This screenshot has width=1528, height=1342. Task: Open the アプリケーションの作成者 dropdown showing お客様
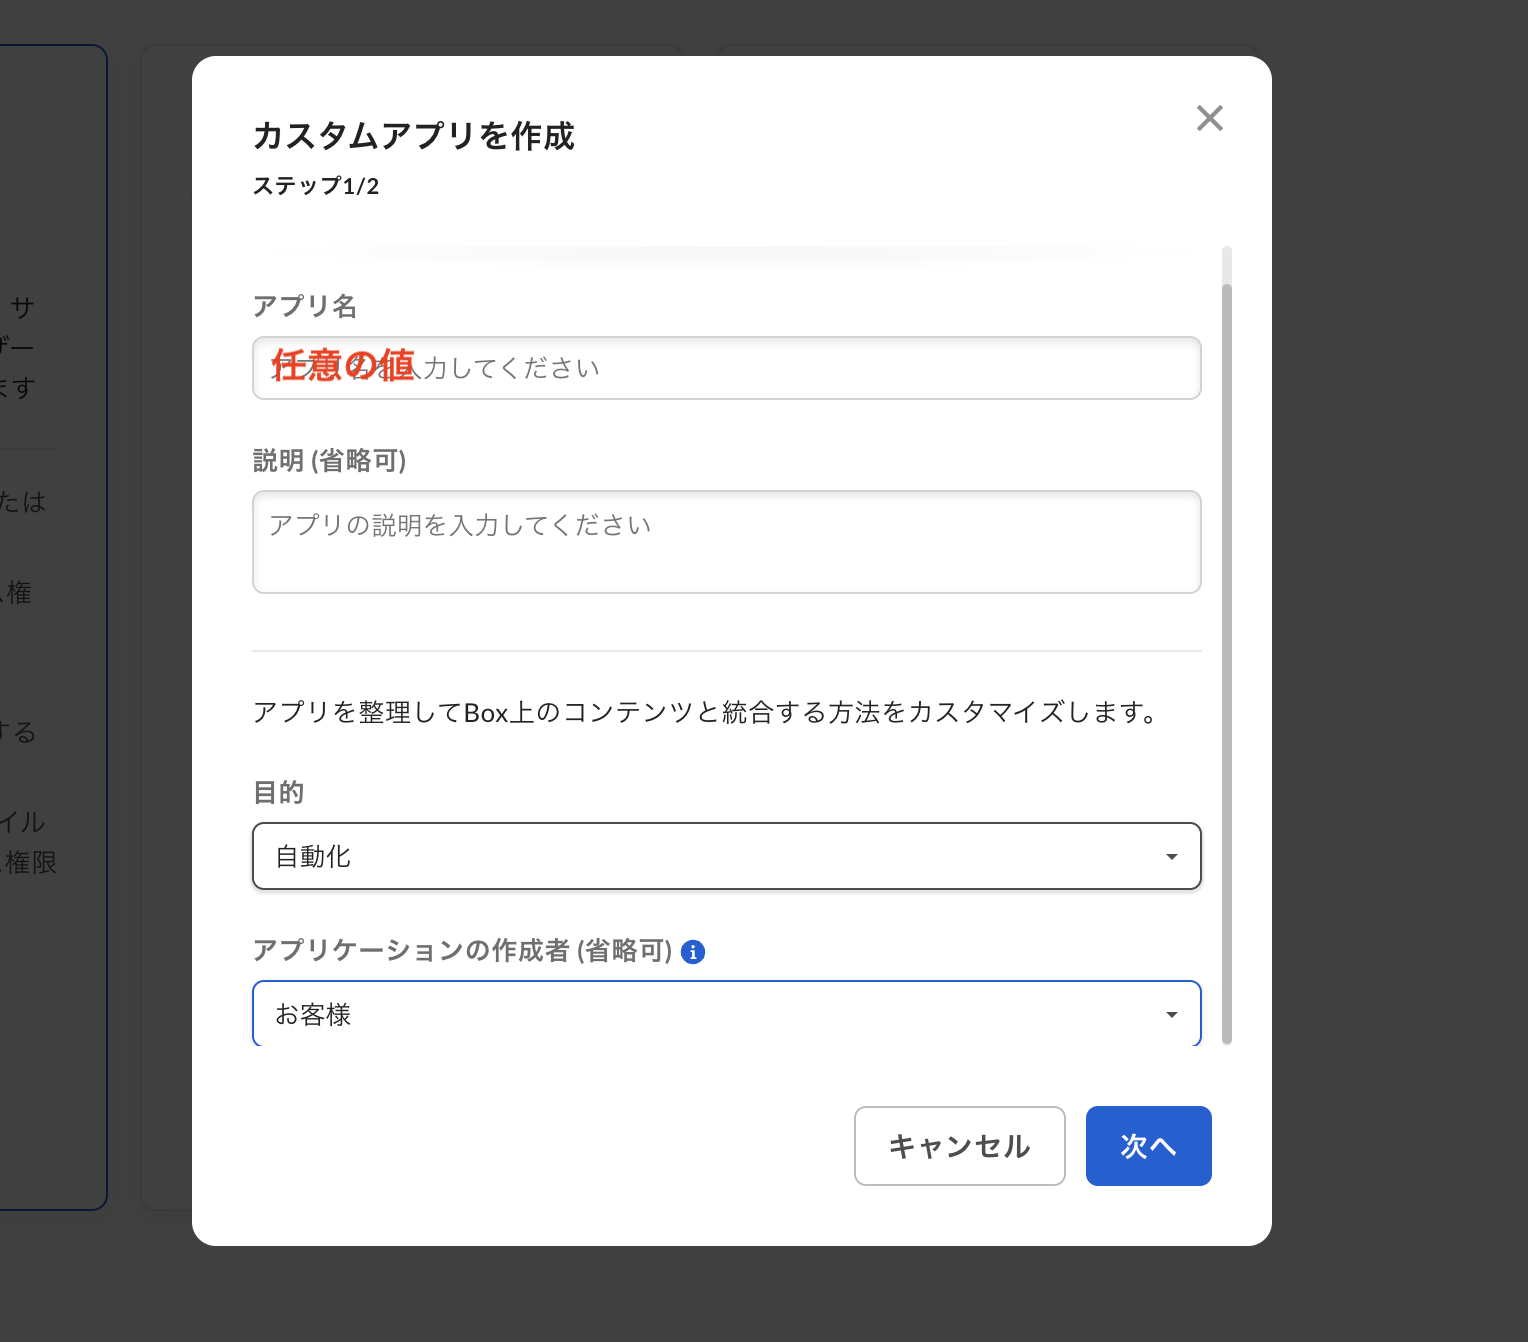pyautogui.click(x=727, y=1014)
